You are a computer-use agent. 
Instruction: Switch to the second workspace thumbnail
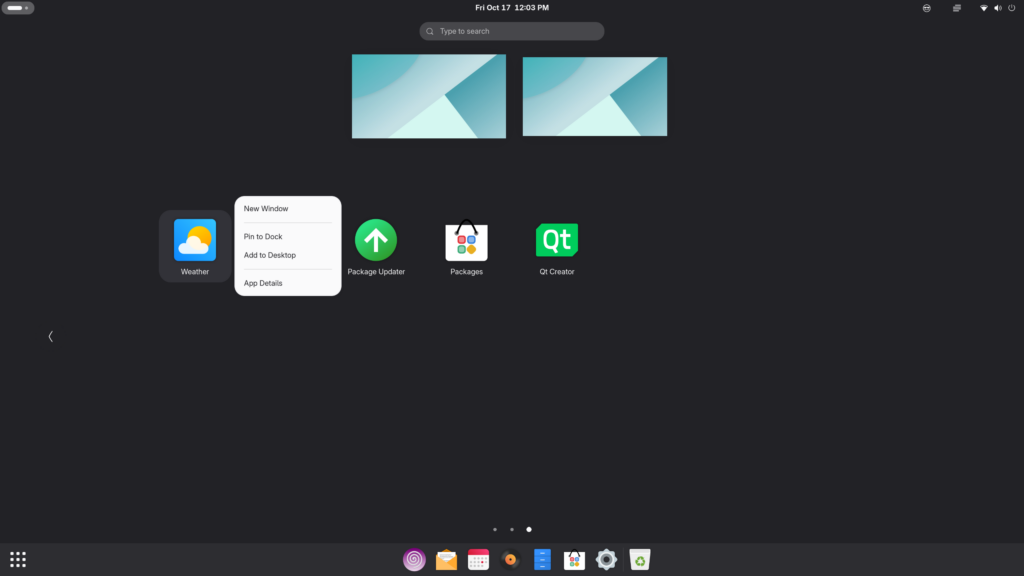[594, 96]
